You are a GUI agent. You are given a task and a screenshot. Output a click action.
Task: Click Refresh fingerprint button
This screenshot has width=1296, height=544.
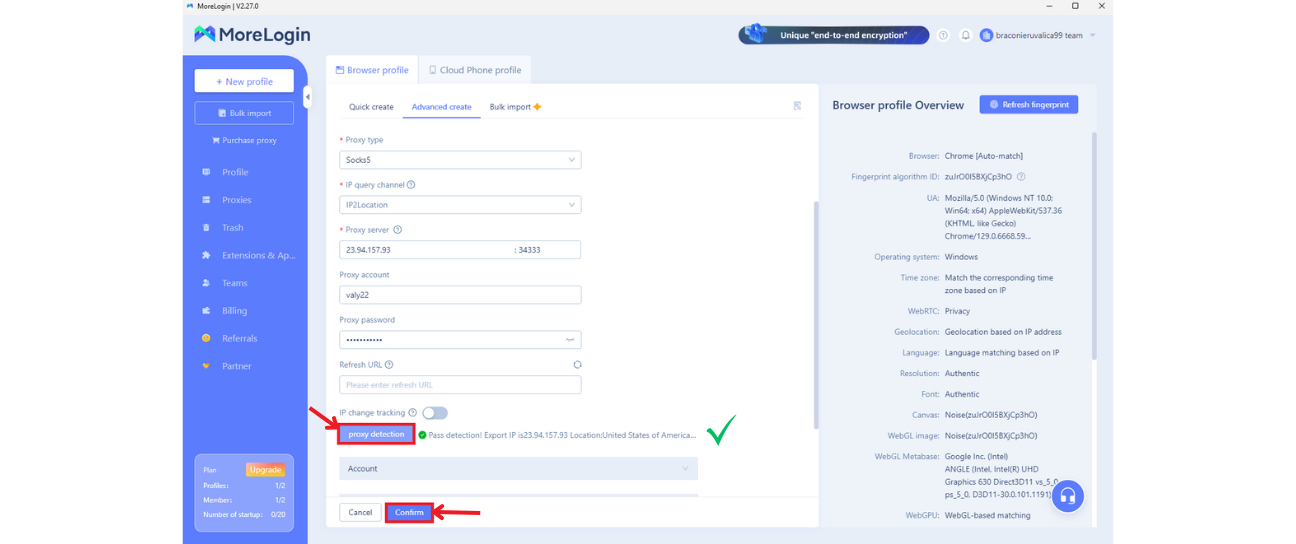coord(1028,104)
